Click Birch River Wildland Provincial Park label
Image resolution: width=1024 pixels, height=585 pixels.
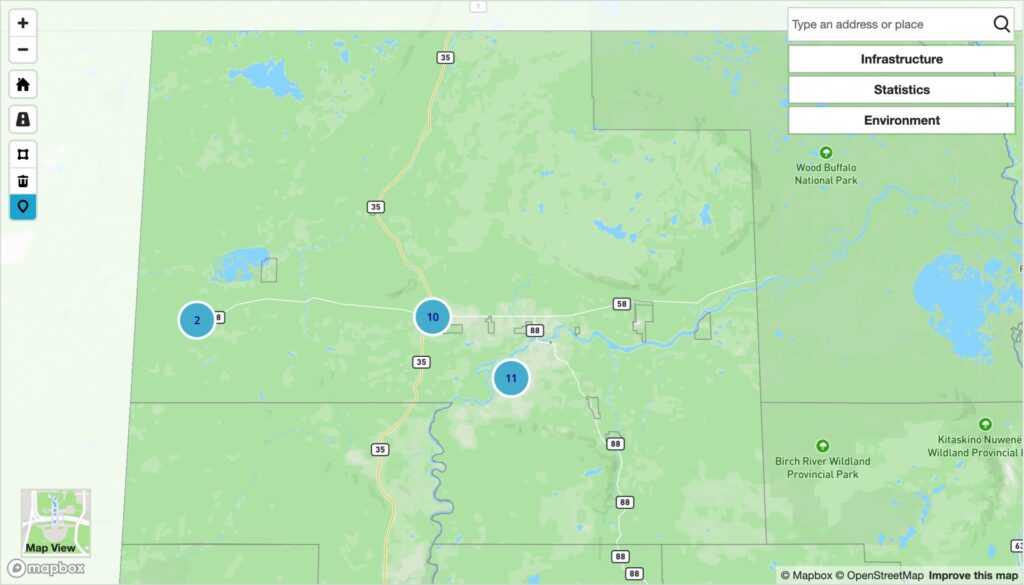tap(822, 467)
